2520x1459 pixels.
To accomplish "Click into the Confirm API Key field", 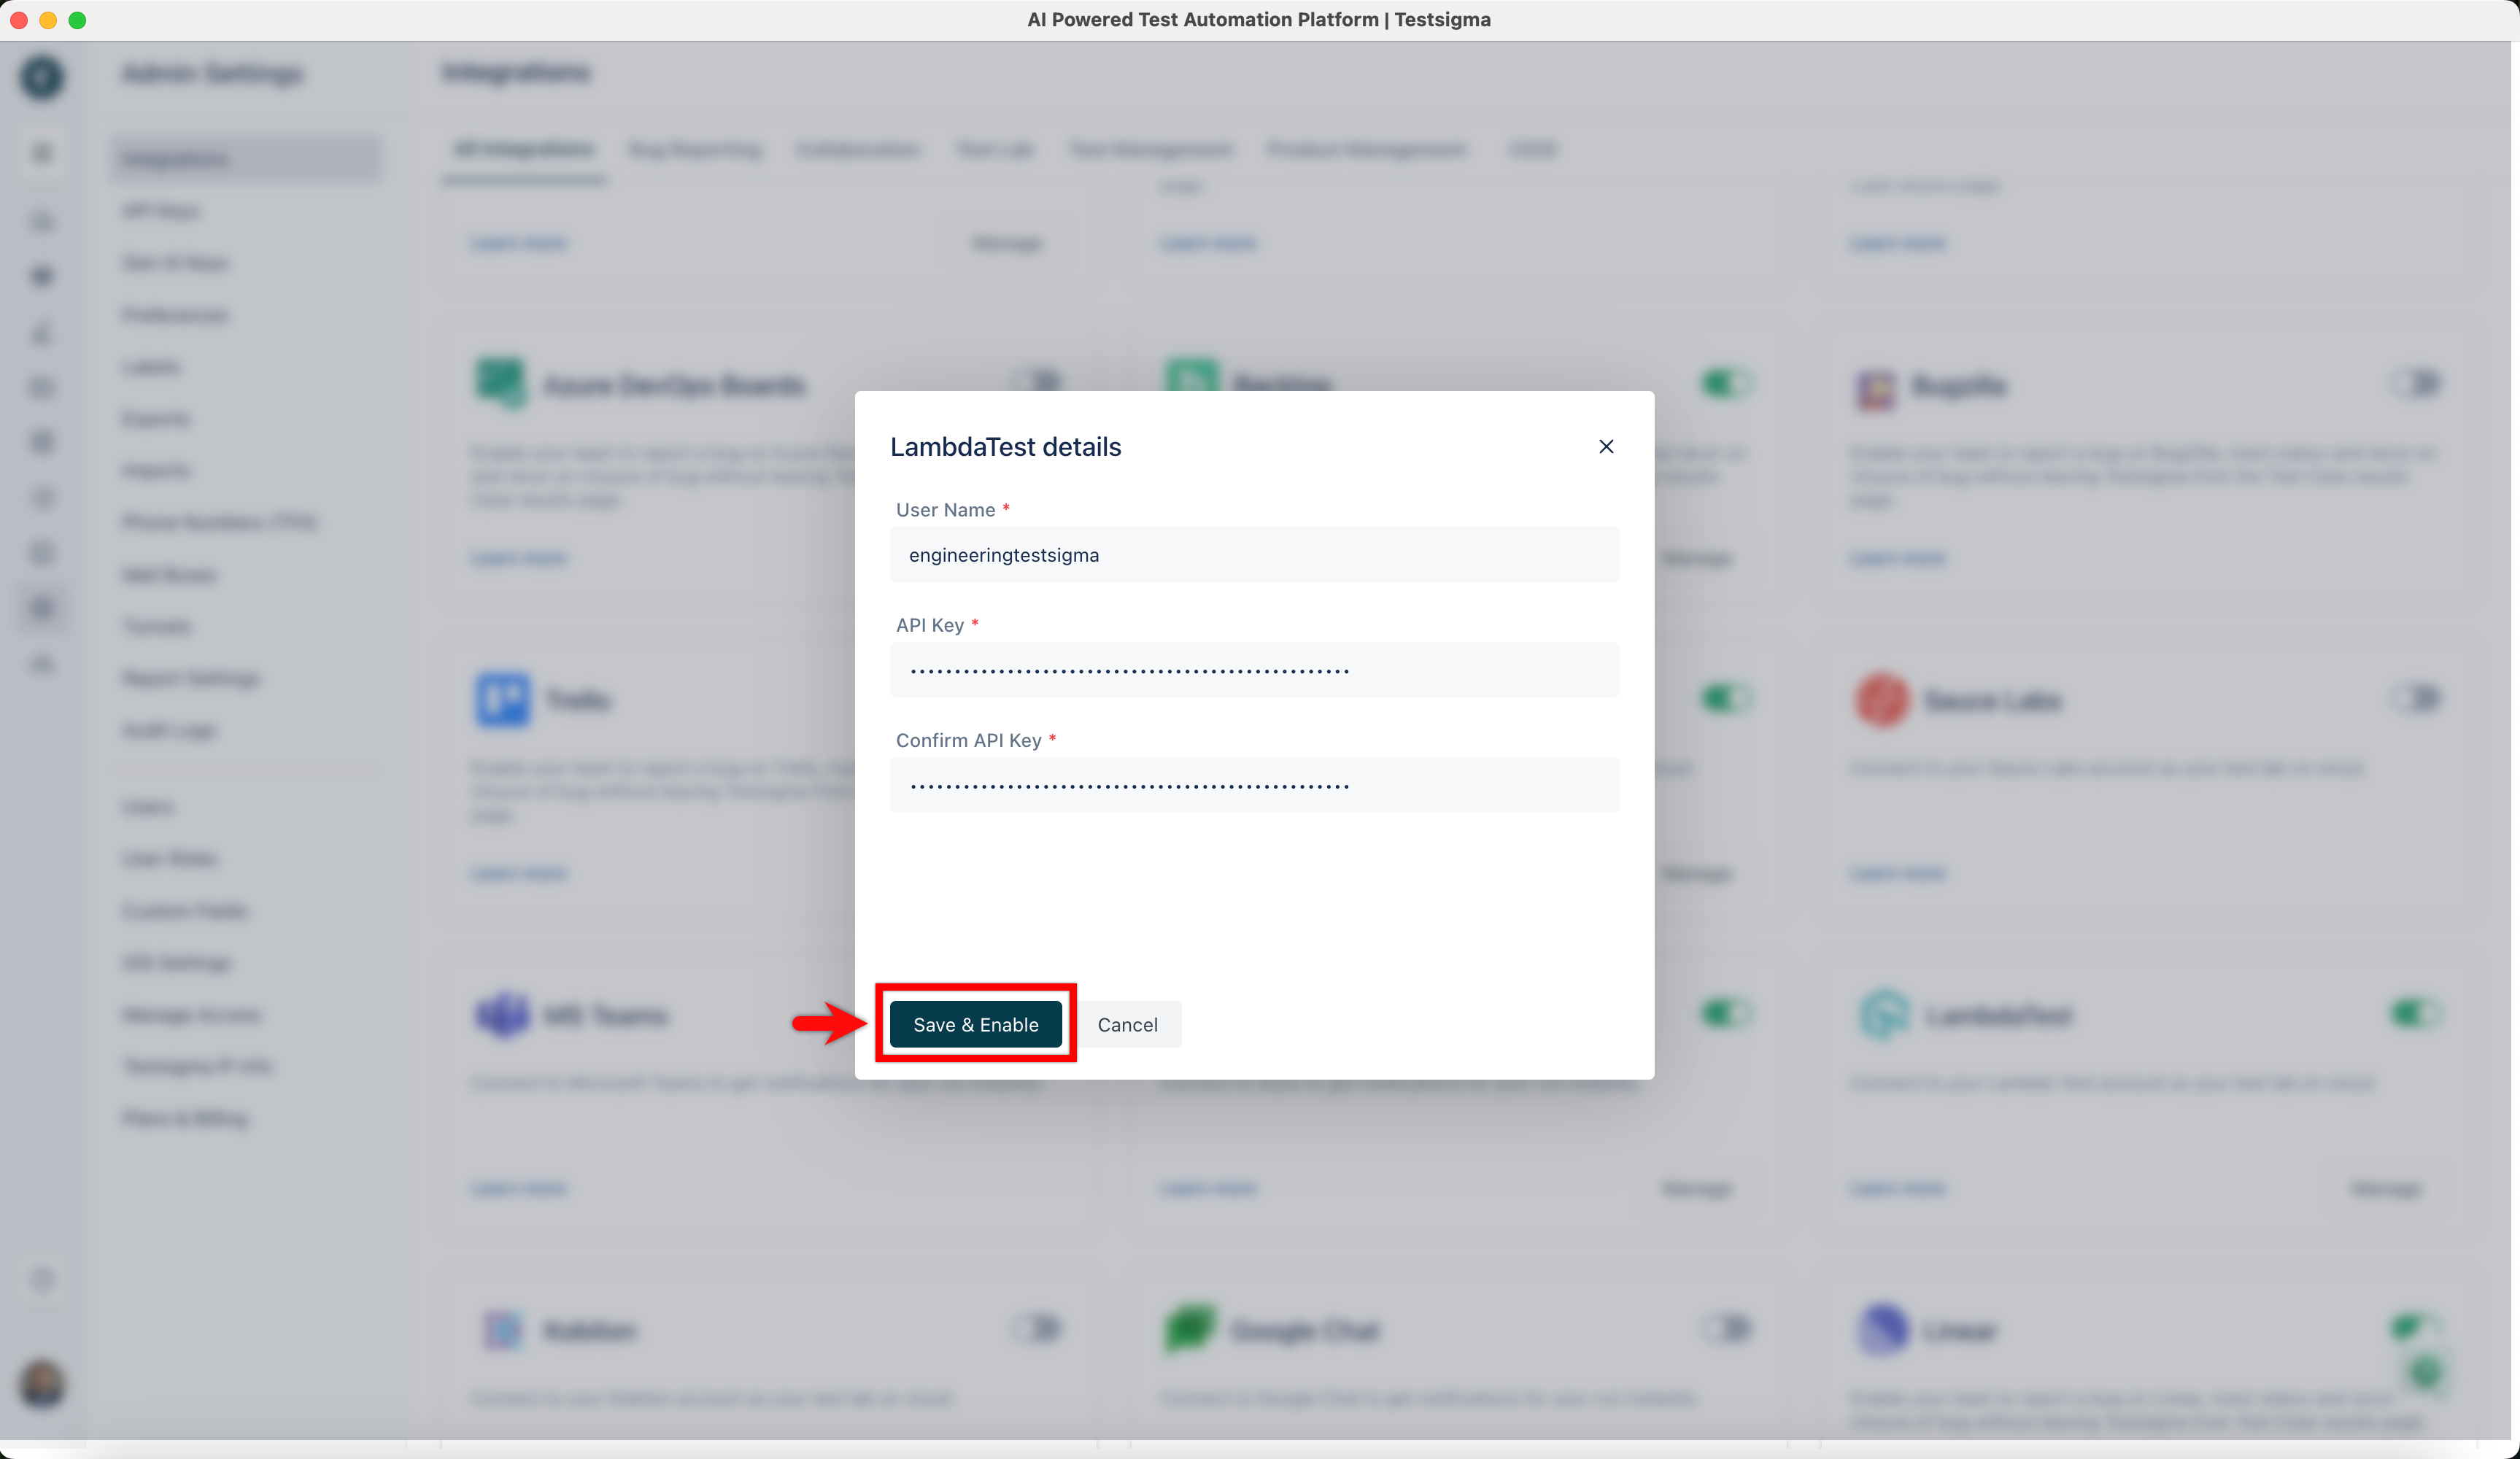I will point(1254,784).
